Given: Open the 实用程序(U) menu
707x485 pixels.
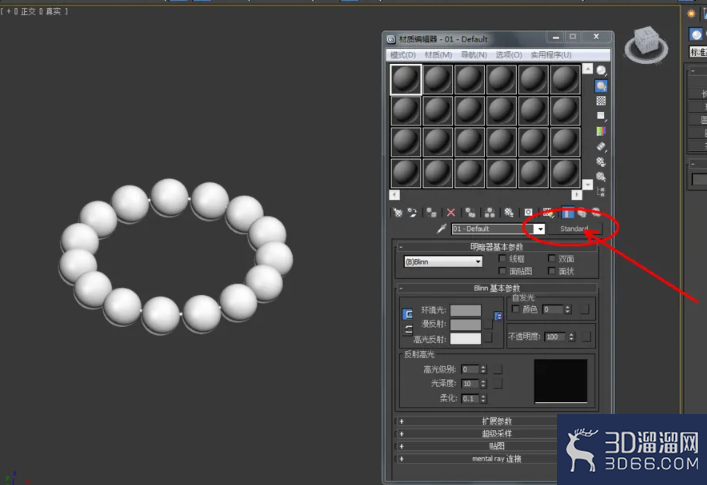Looking at the screenshot, I should pyautogui.click(x=551, y=55).
